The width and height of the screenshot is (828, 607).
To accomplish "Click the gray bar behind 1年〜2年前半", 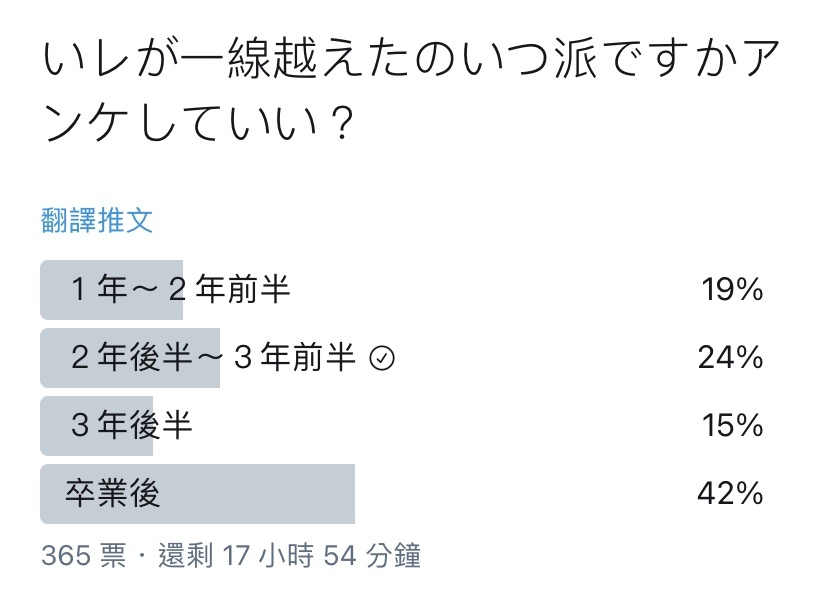I will pyautogui.click(x=111, y=290).
